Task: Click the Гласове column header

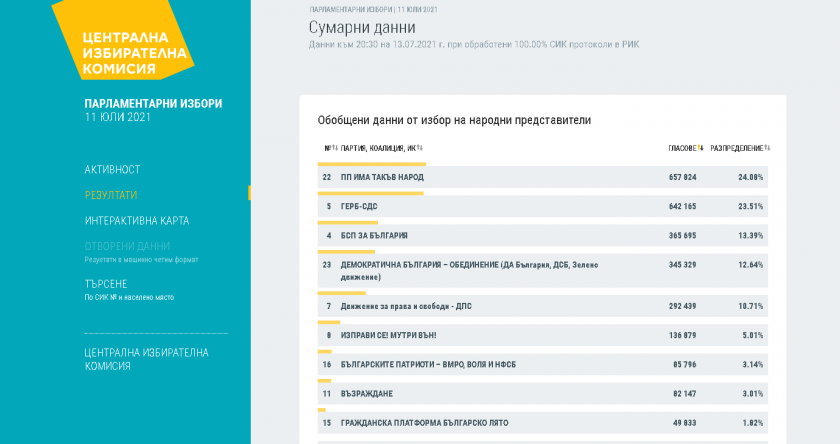Action: point(682,148)
